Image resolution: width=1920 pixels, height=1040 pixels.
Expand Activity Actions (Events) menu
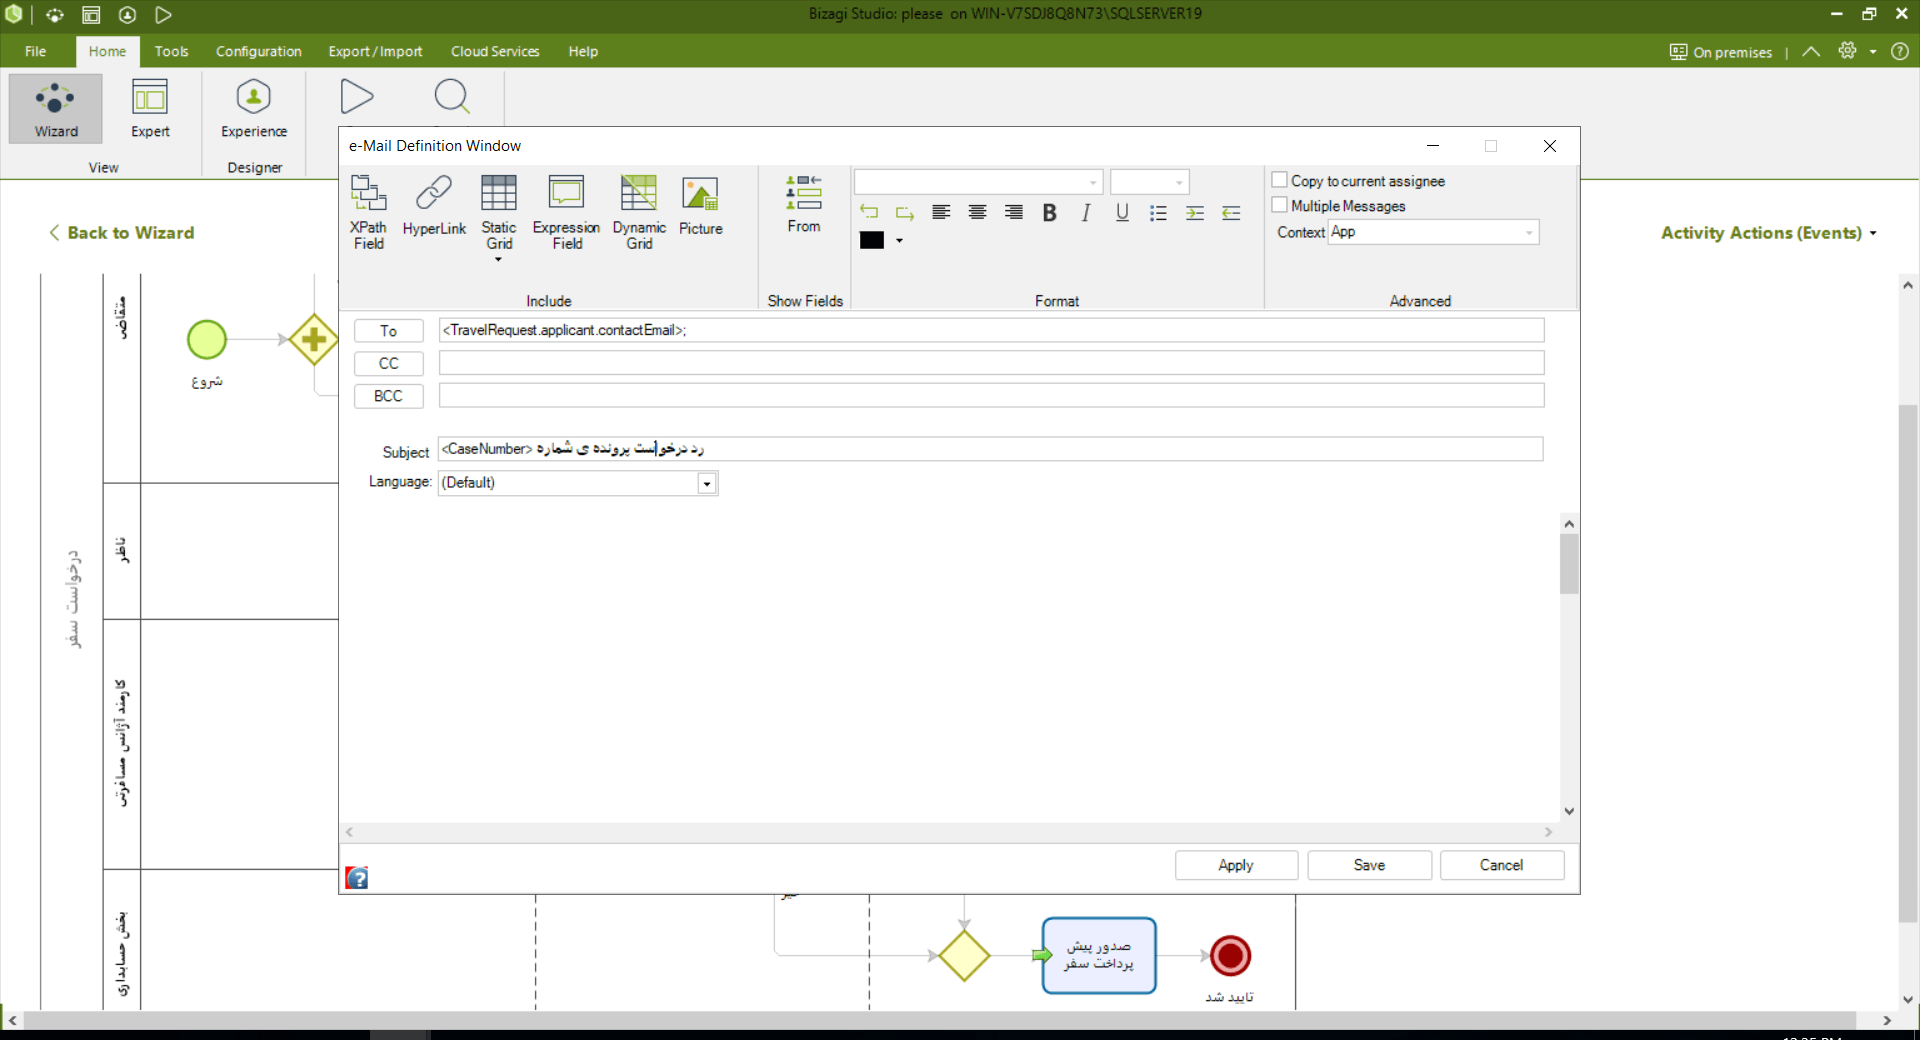[x=1768, y=233]
